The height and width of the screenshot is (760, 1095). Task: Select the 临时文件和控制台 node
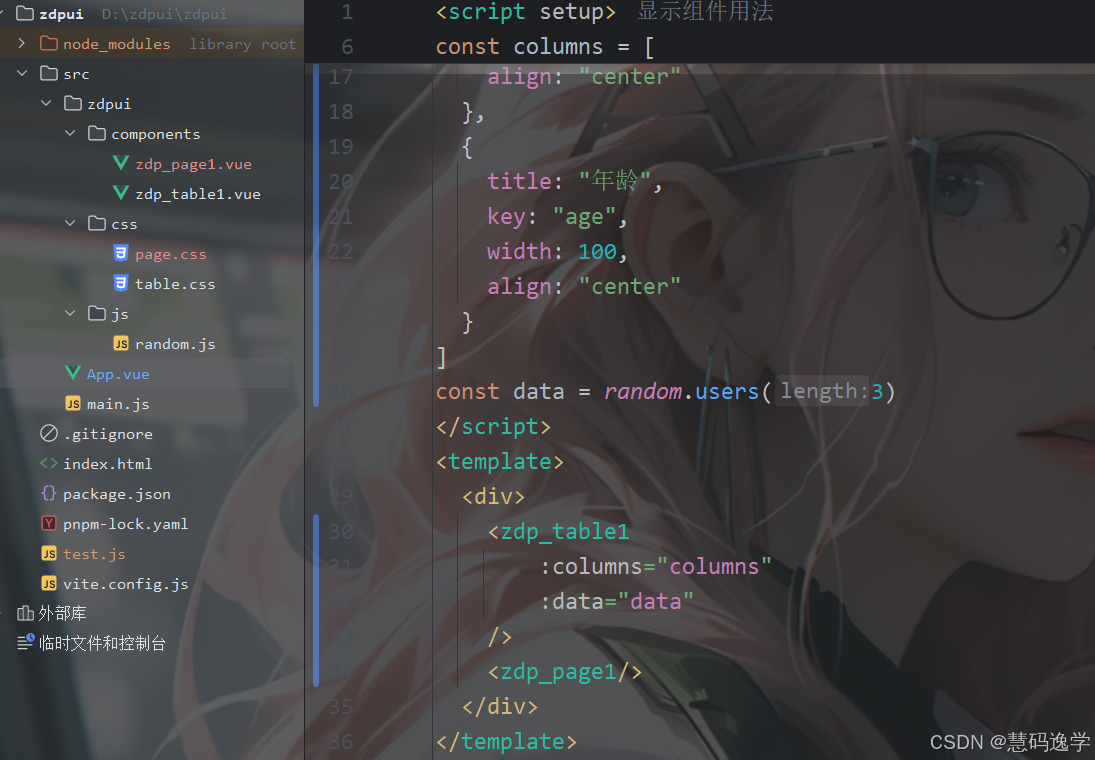tap(103, 643)
